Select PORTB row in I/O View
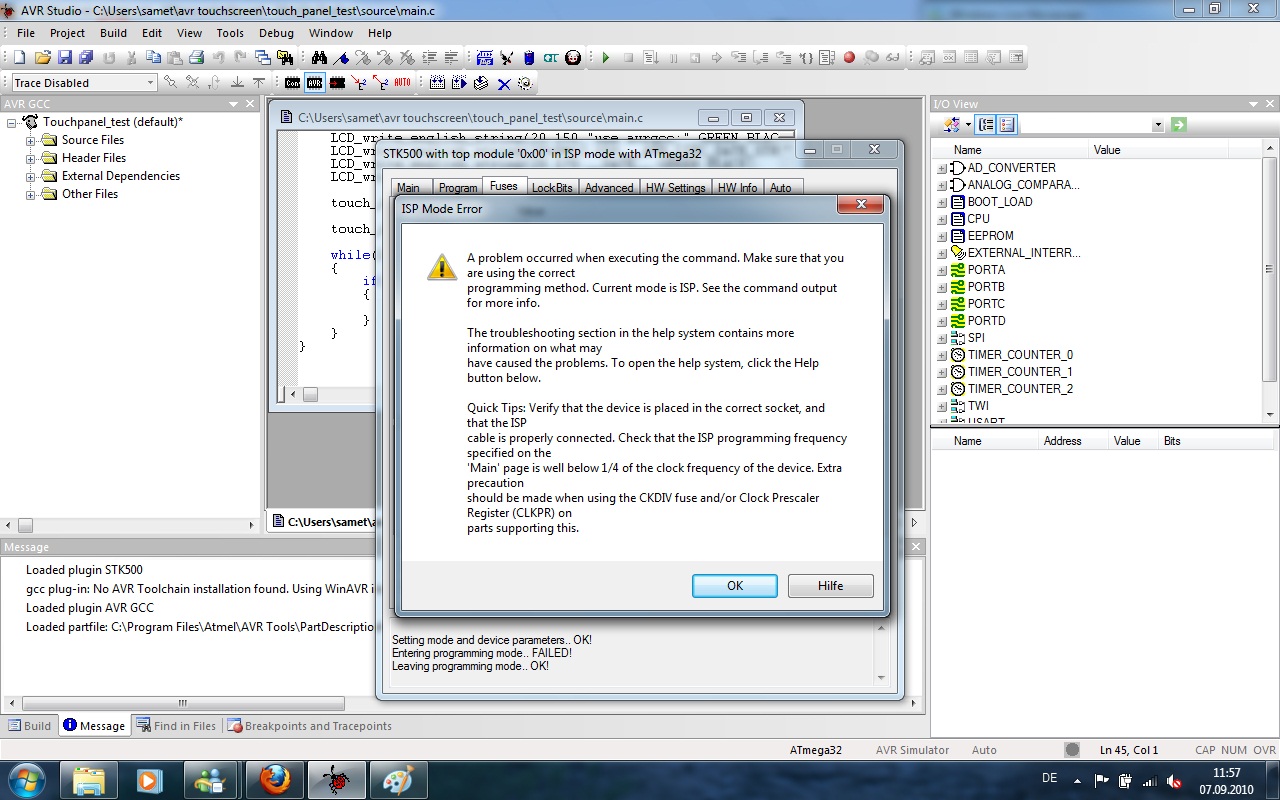The image size is (1280, 800). [986, 287]
